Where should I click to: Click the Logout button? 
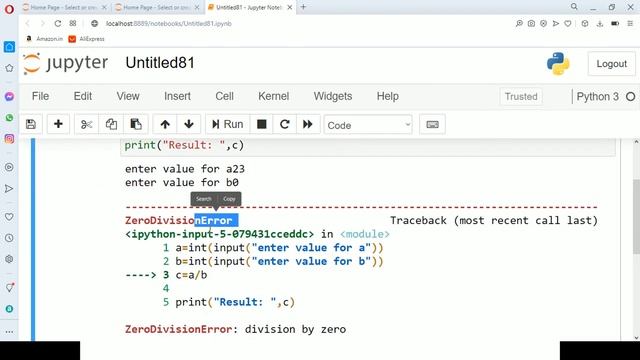pyautogui.click(x=611, y=64)
